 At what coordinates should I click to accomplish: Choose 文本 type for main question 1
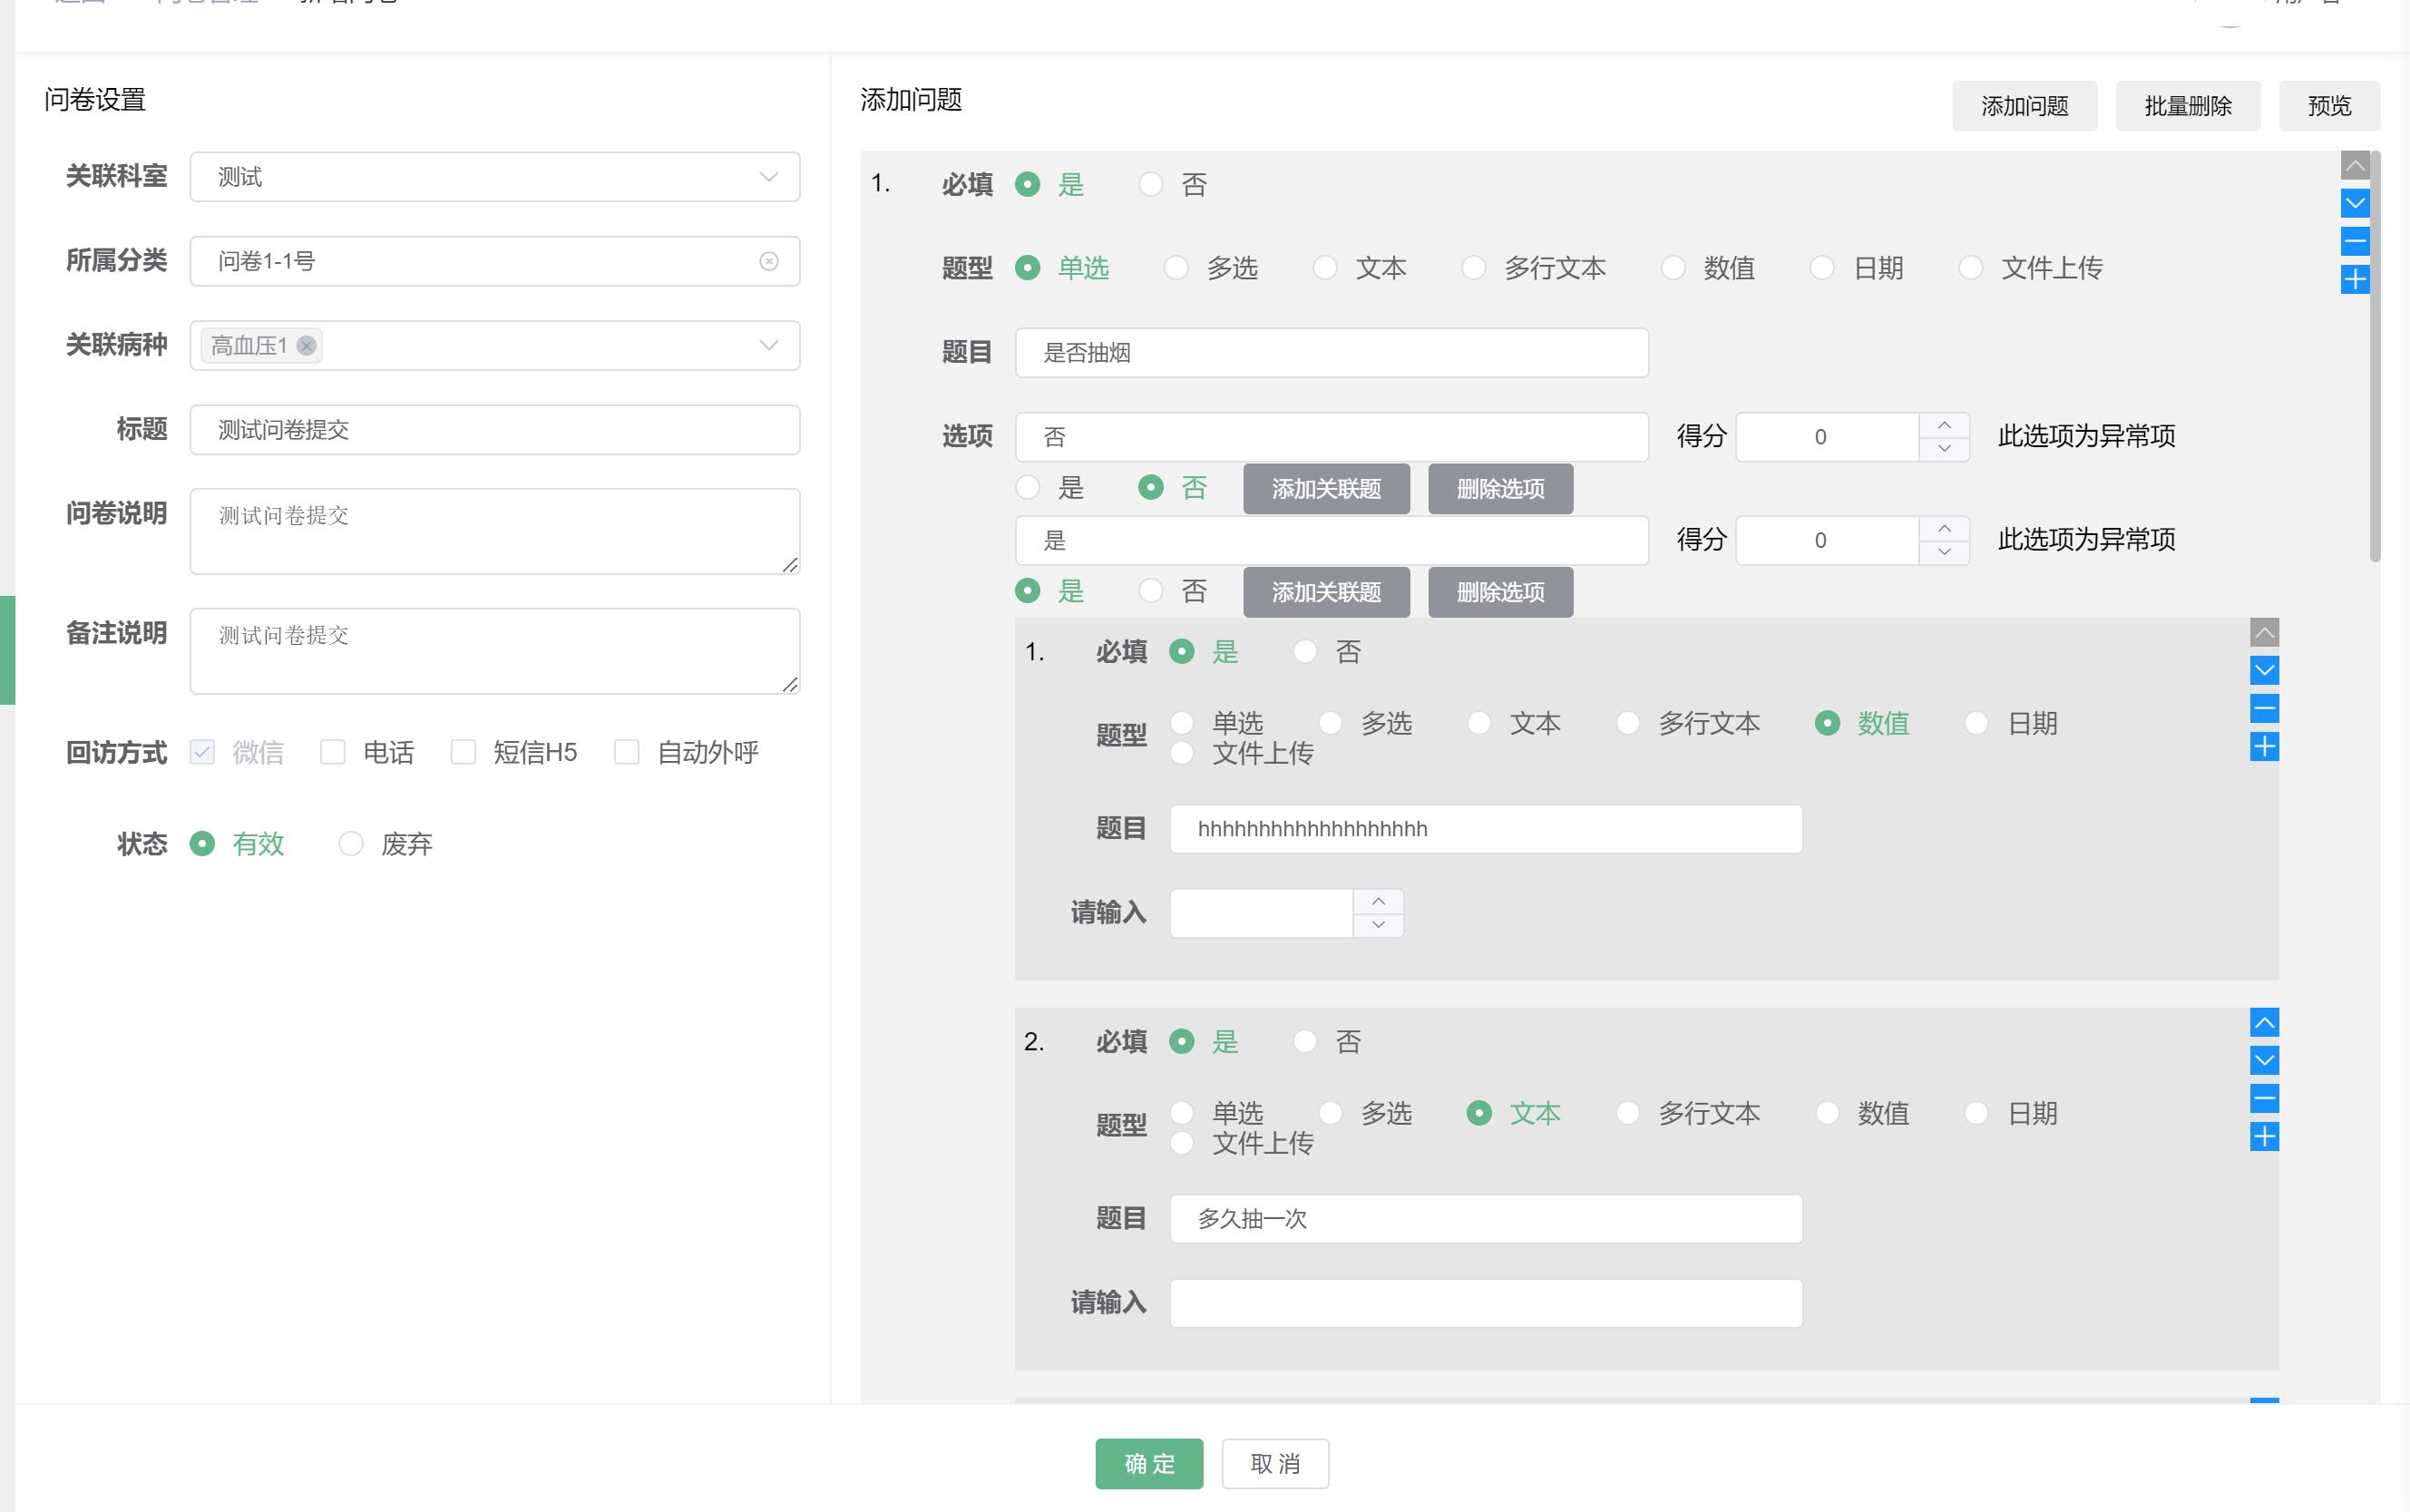coord(1325,268)
